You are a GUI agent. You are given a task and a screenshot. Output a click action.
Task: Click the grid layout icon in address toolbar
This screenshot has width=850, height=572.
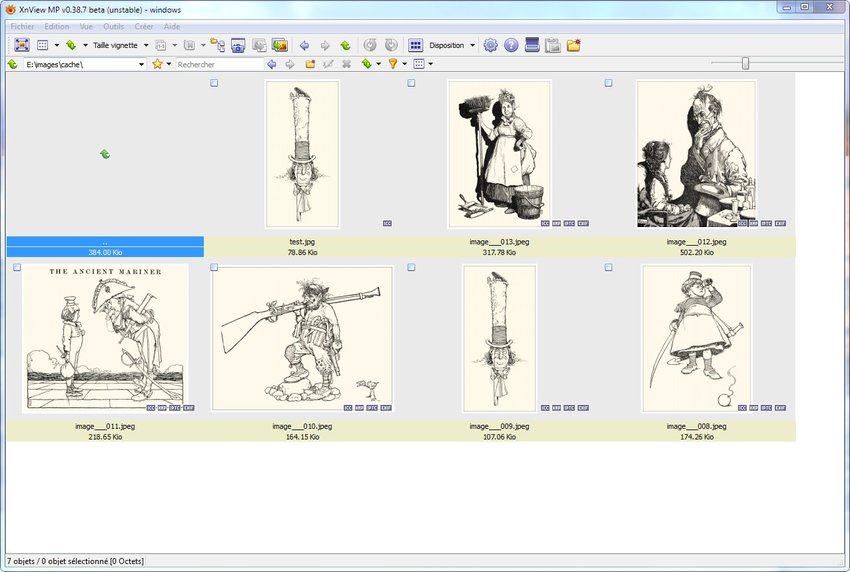(419, 64)
